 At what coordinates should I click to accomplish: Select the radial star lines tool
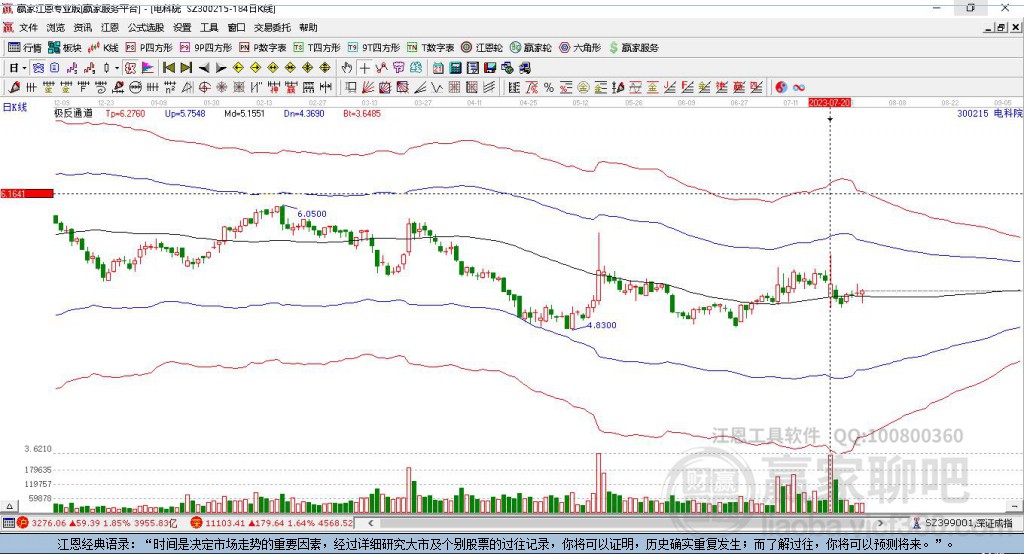(x=221, y=87)
